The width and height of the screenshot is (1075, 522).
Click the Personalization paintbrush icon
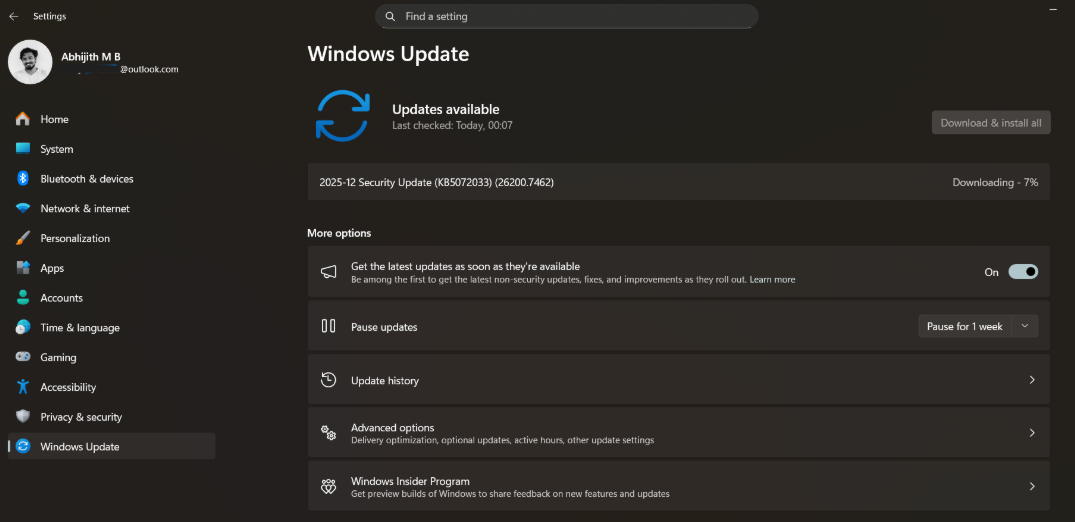pyautogui.click(x=22, y=238)
